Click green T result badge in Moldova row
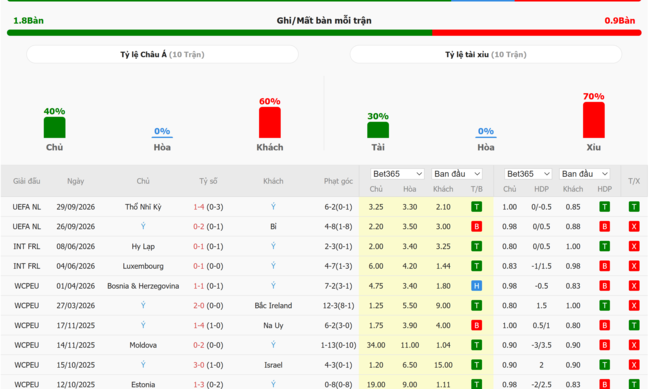Viewport: 650px width, 389px height. pos(477,345)
